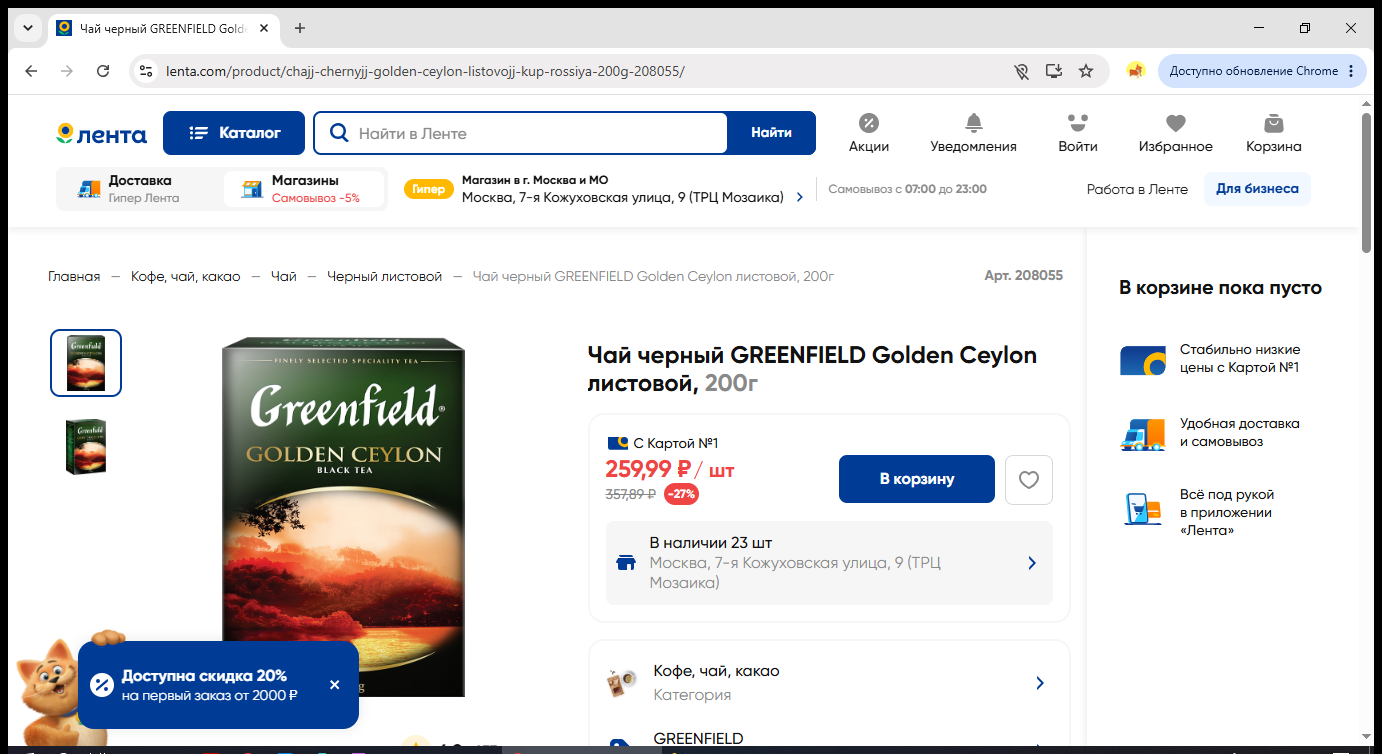This screenshot has width=1382, height=754.
Task: Select the first tea thumbnail
Action: tap(86, 363)
